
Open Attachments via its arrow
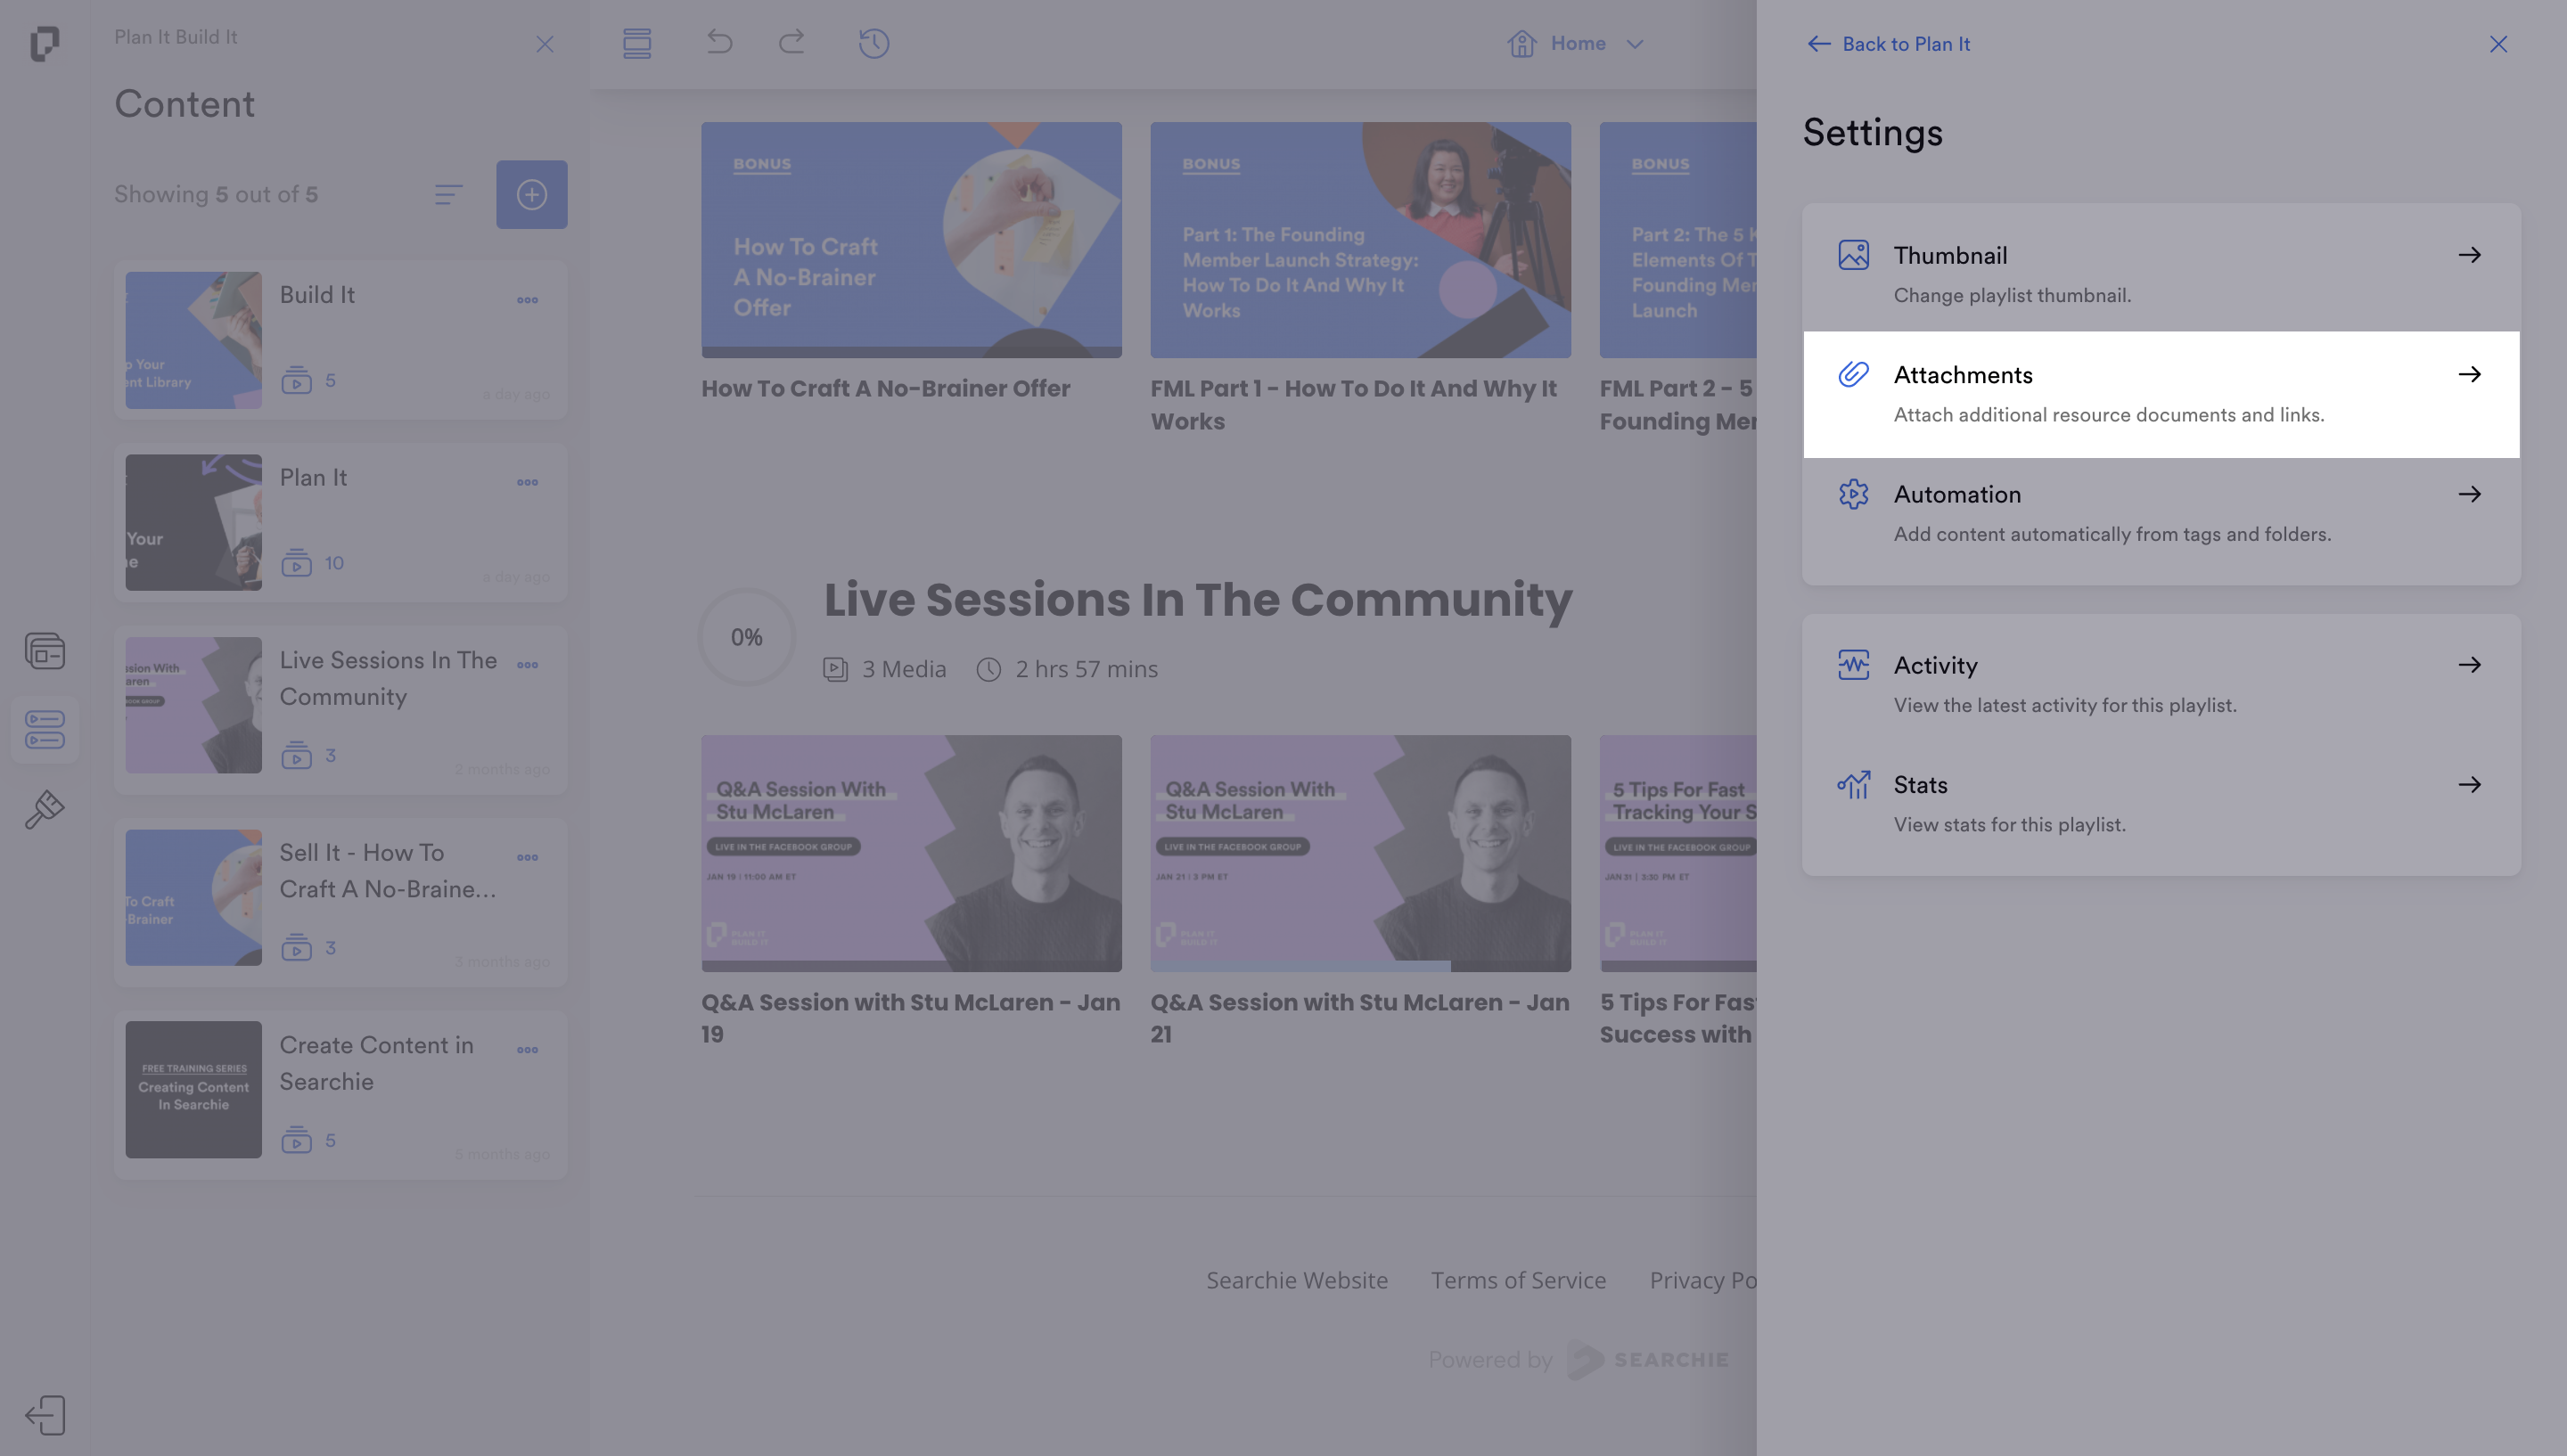pyautogui.click(x=2470, y=374)
